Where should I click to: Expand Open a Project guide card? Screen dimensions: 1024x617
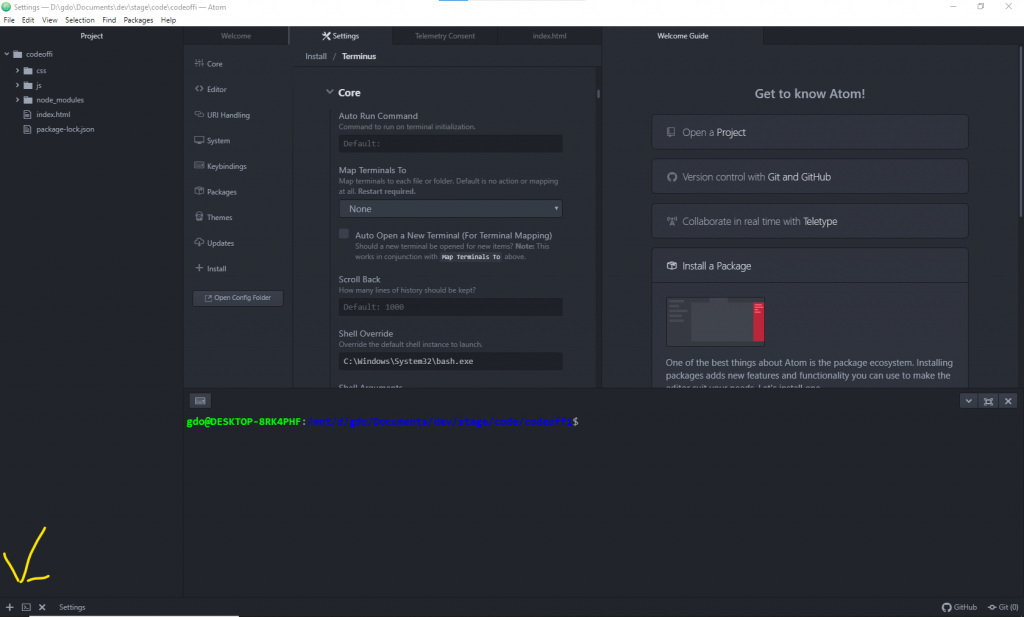pyautogui.click(x=810, y=132)
